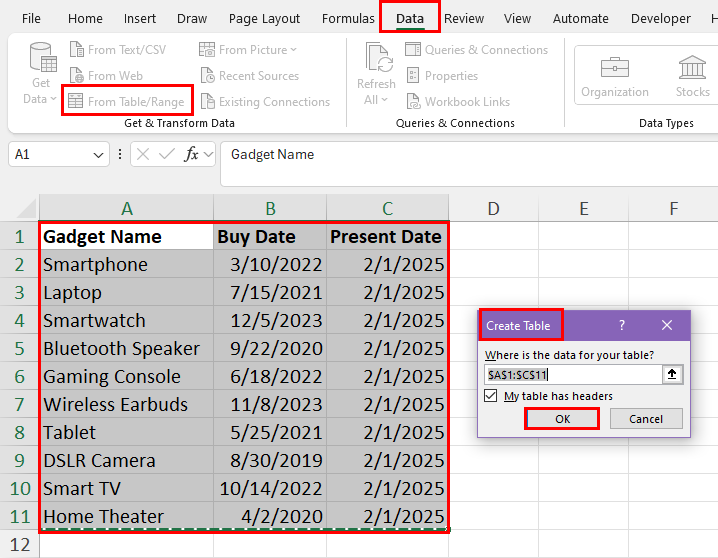
Task: Close the Create Table dialog
Action: 667,325
